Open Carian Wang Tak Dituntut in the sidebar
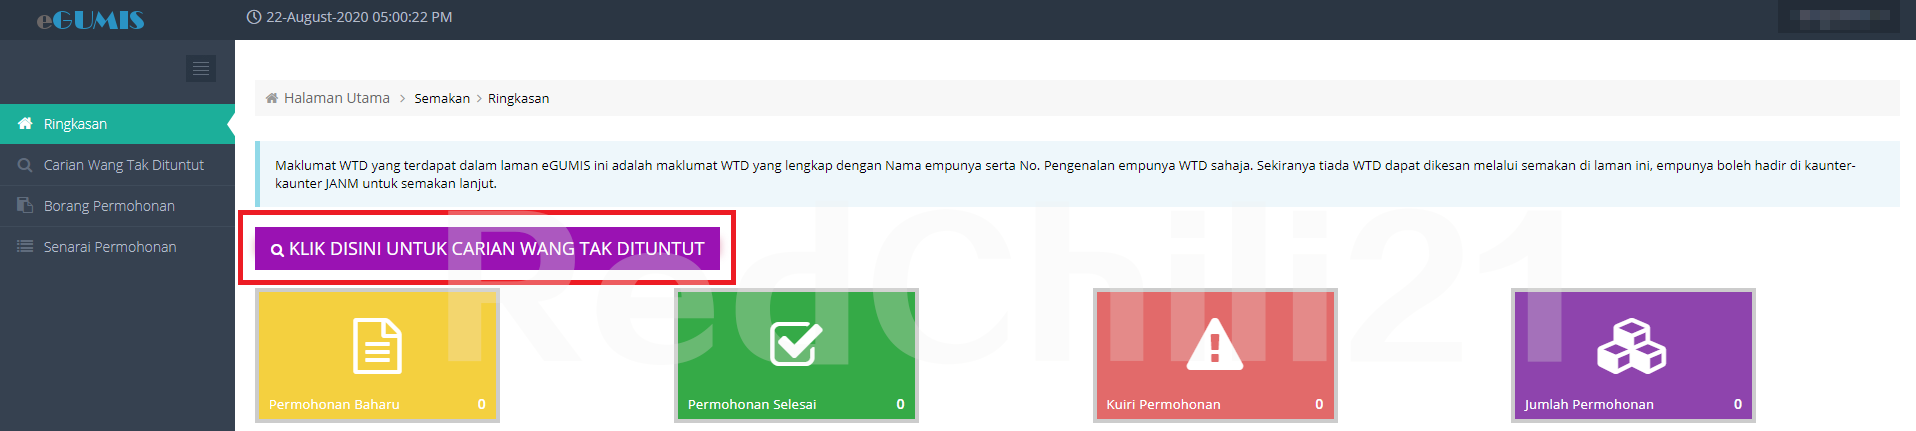Image resolution: width=1916 pixels, height=431 pixels. [124, 165]
